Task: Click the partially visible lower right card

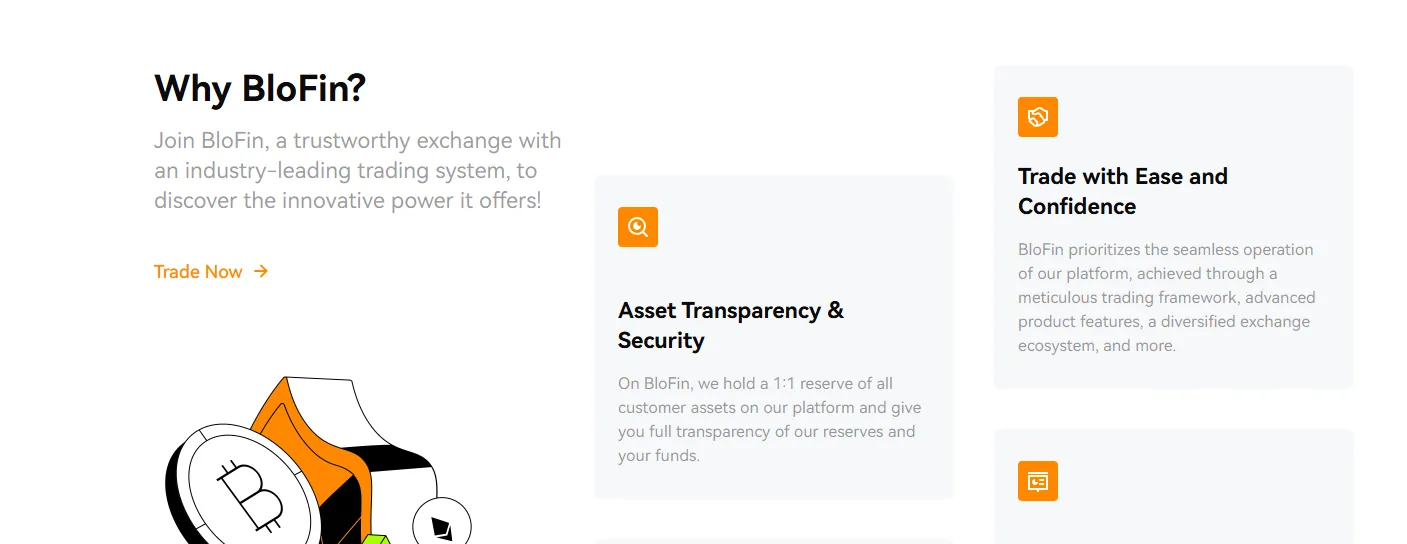Action: tap(1173, 487)
